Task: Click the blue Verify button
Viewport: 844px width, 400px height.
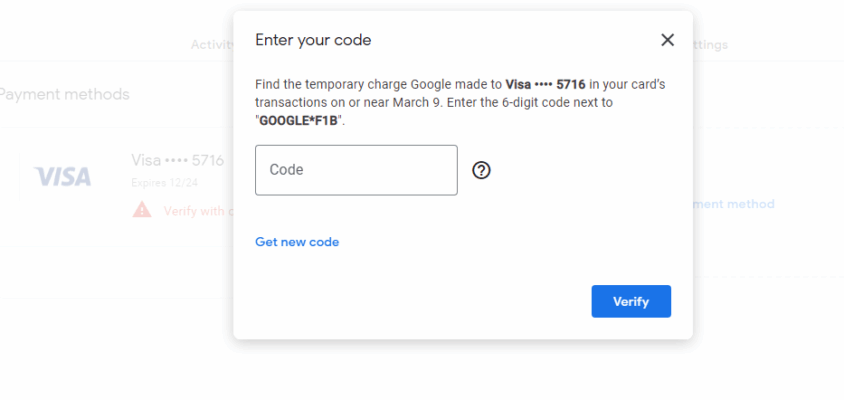Action: [631, 301]
